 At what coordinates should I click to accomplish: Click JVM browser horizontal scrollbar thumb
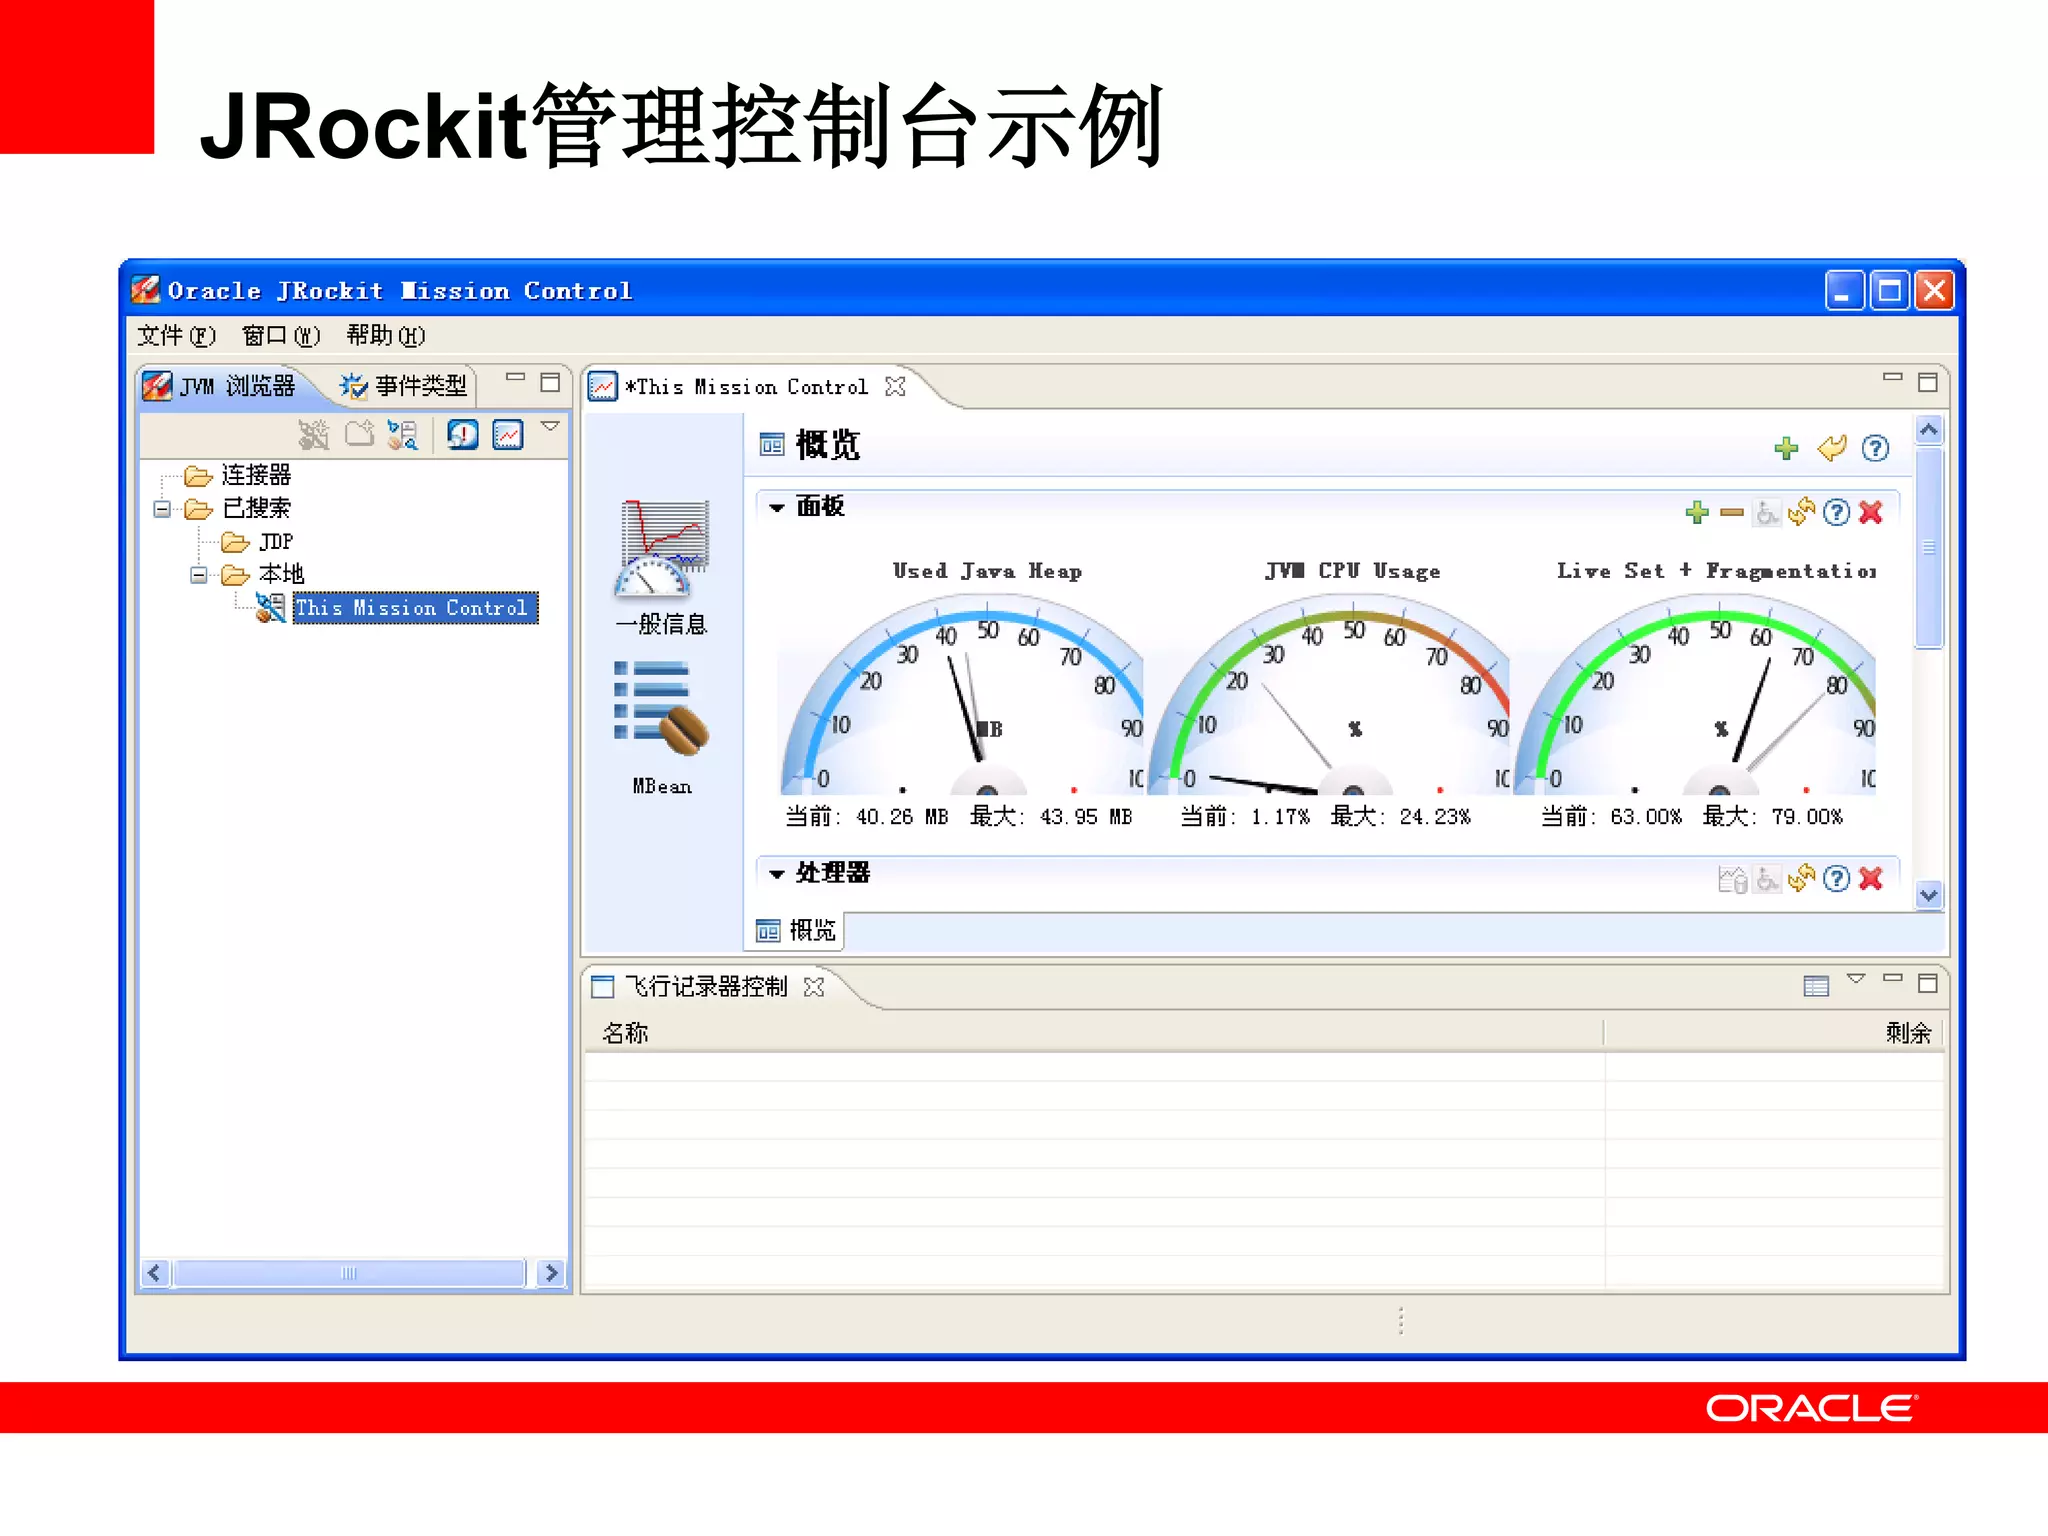[348, 1273]
